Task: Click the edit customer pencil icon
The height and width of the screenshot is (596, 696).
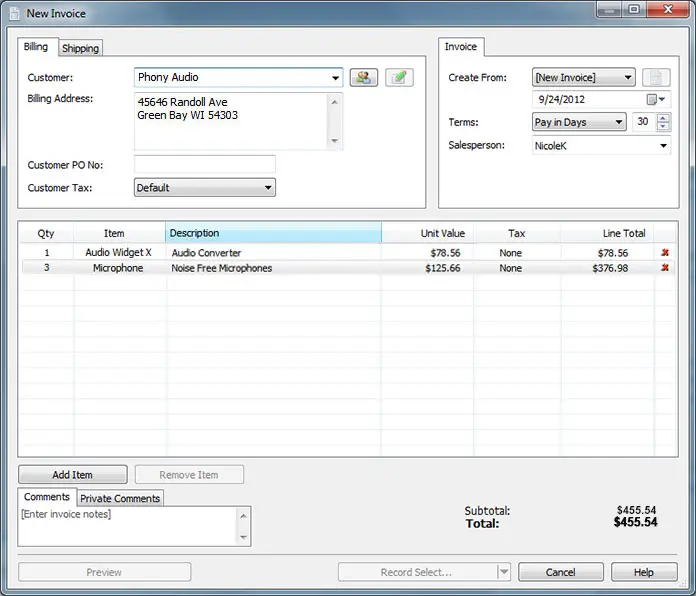Action: point(399,78)
